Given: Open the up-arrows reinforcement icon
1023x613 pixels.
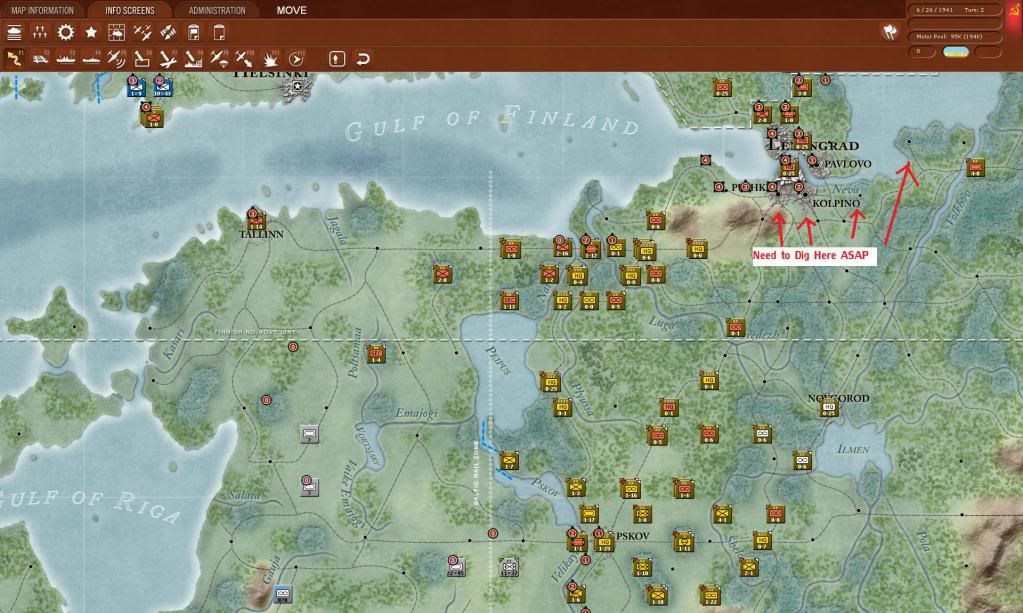Looking at the screenshot, I should point(40,33).
